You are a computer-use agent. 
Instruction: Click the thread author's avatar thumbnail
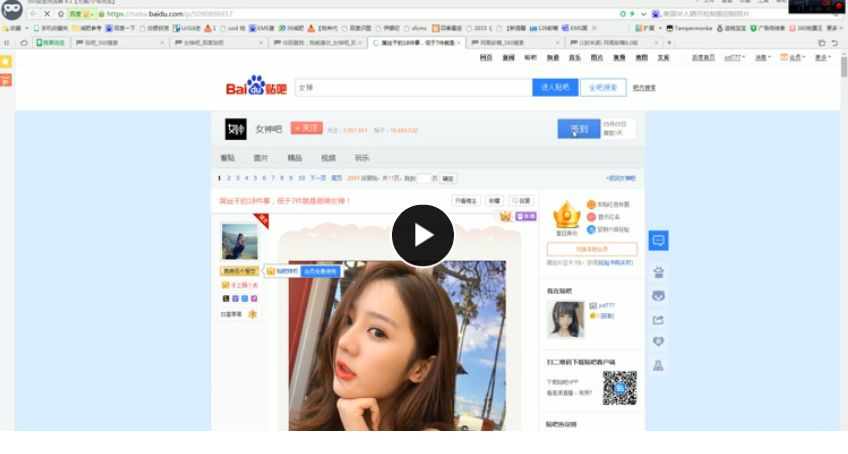(240, 241)
